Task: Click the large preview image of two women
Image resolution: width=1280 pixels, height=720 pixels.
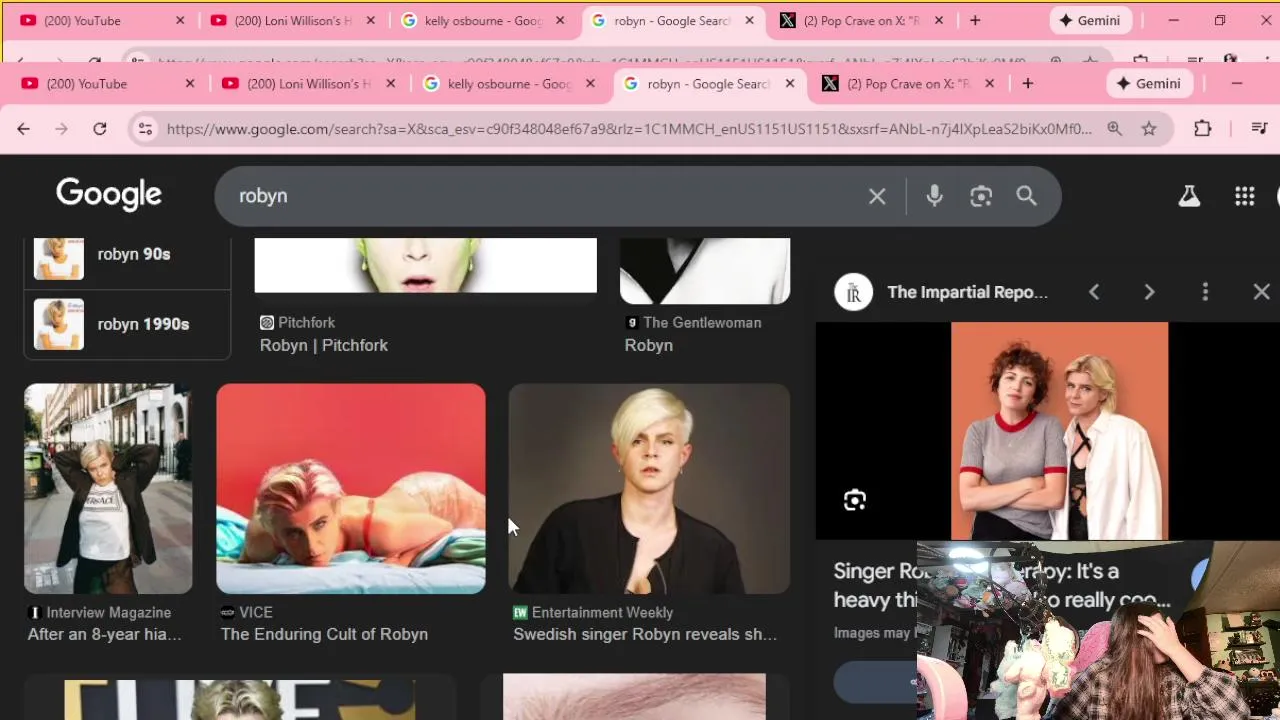Action: tap(1059, 431)
